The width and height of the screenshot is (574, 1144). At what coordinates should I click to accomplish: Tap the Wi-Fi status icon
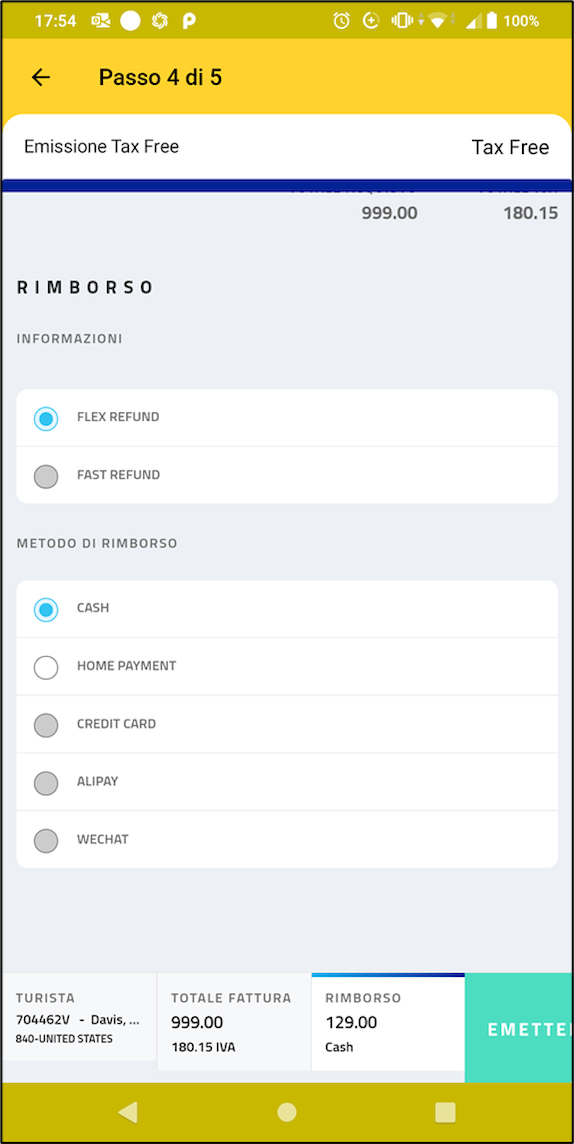pyautogui.click(x=437, y=20)
